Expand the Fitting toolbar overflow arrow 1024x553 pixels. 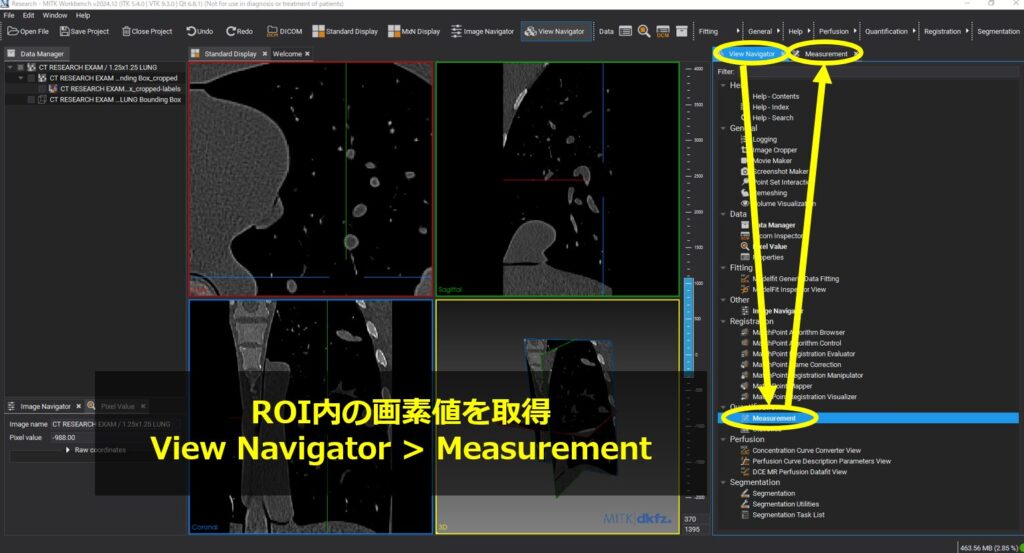[738, 31]
